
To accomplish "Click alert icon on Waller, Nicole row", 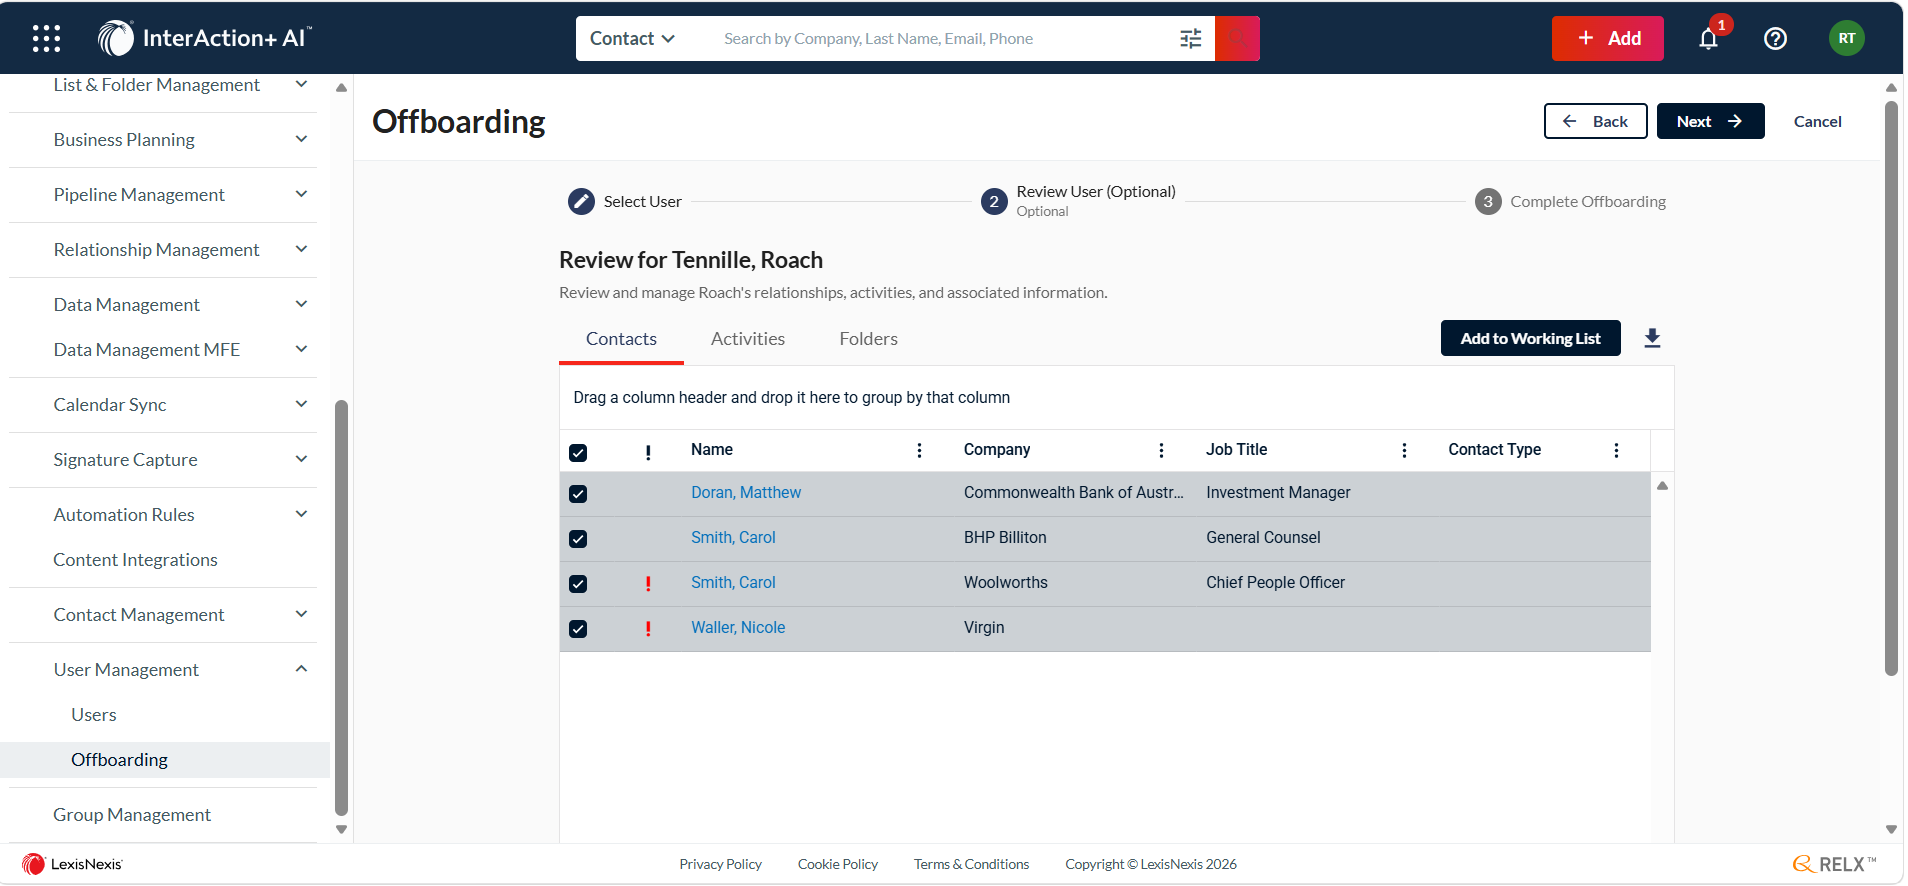I will pos(648,628).
